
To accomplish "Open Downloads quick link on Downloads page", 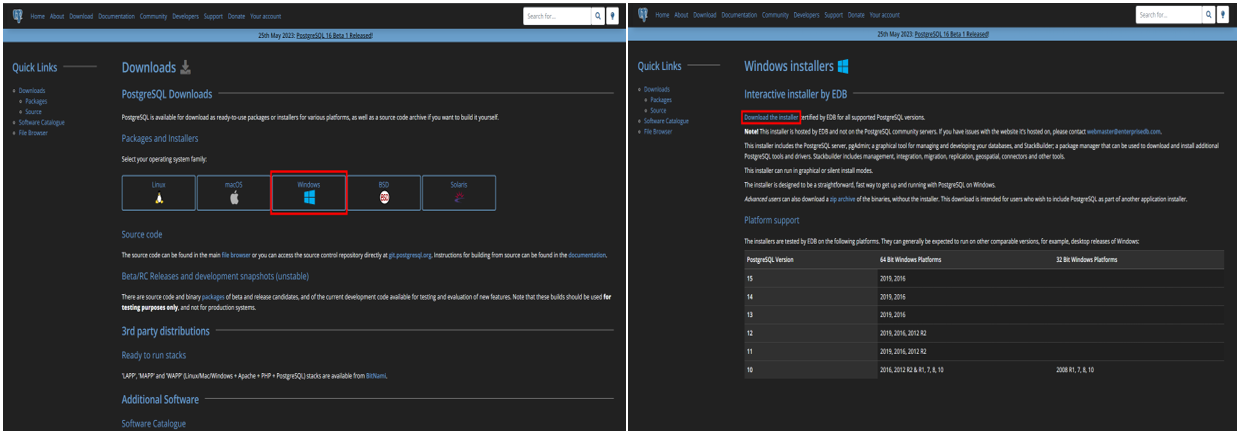I will click(x=32, y=91).
